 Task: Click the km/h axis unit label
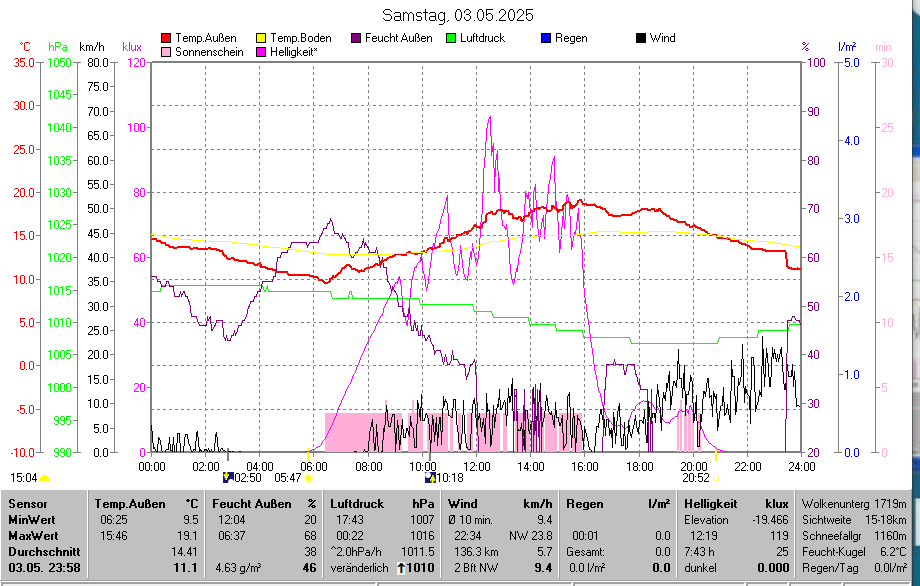(92, 47)
